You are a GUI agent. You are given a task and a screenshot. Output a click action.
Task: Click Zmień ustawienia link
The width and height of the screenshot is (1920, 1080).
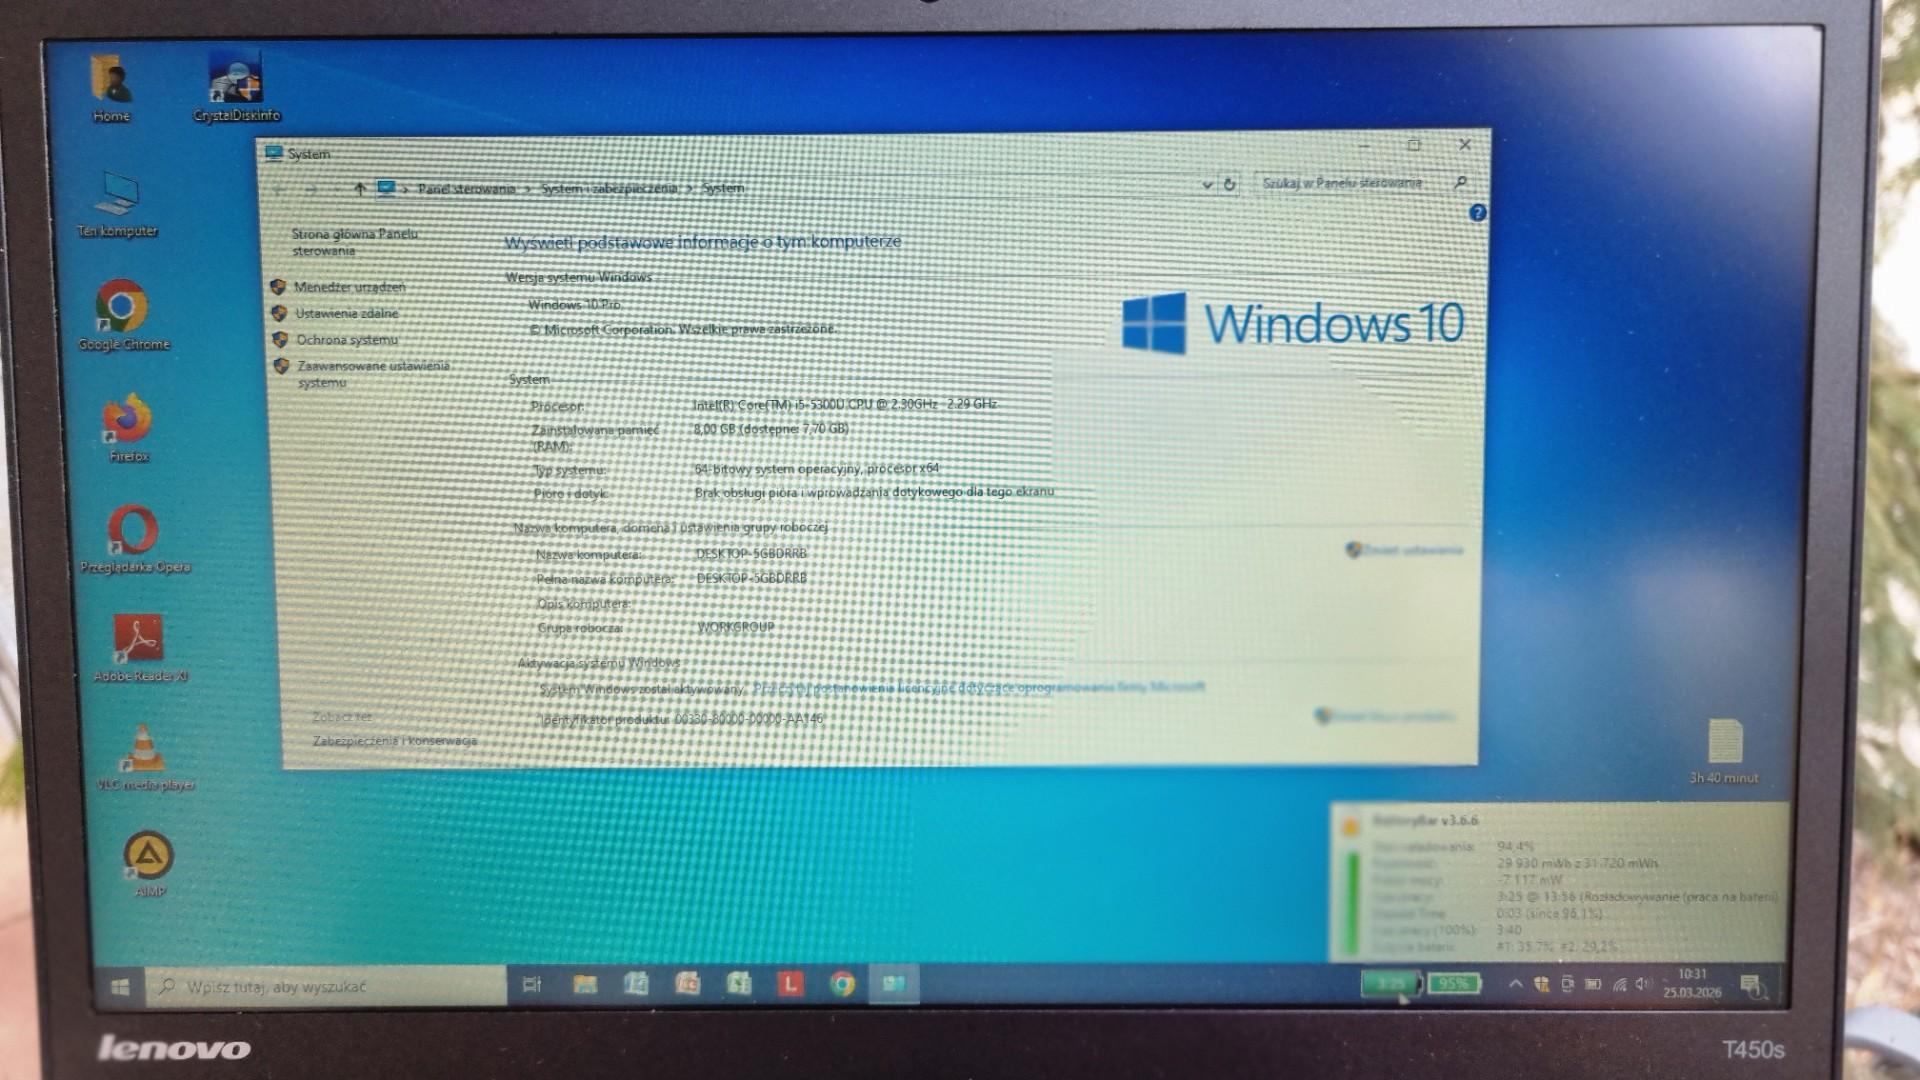click(1412, 550)
